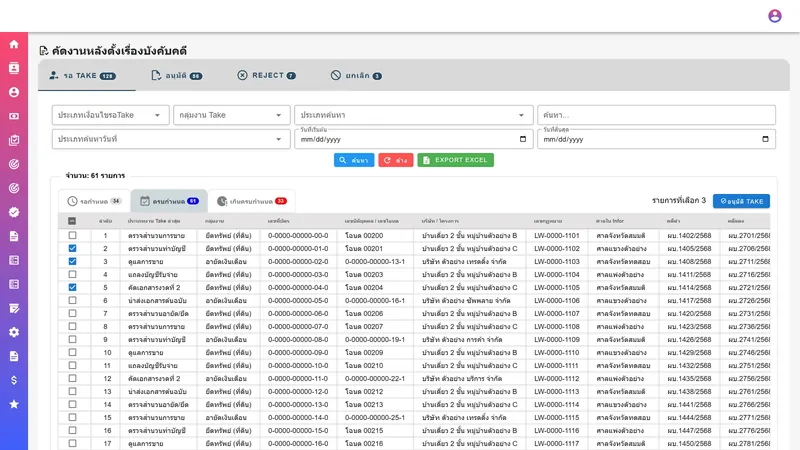Click the blue ค้นหา search button
800x450 pixels.
(x=354, y=160)
